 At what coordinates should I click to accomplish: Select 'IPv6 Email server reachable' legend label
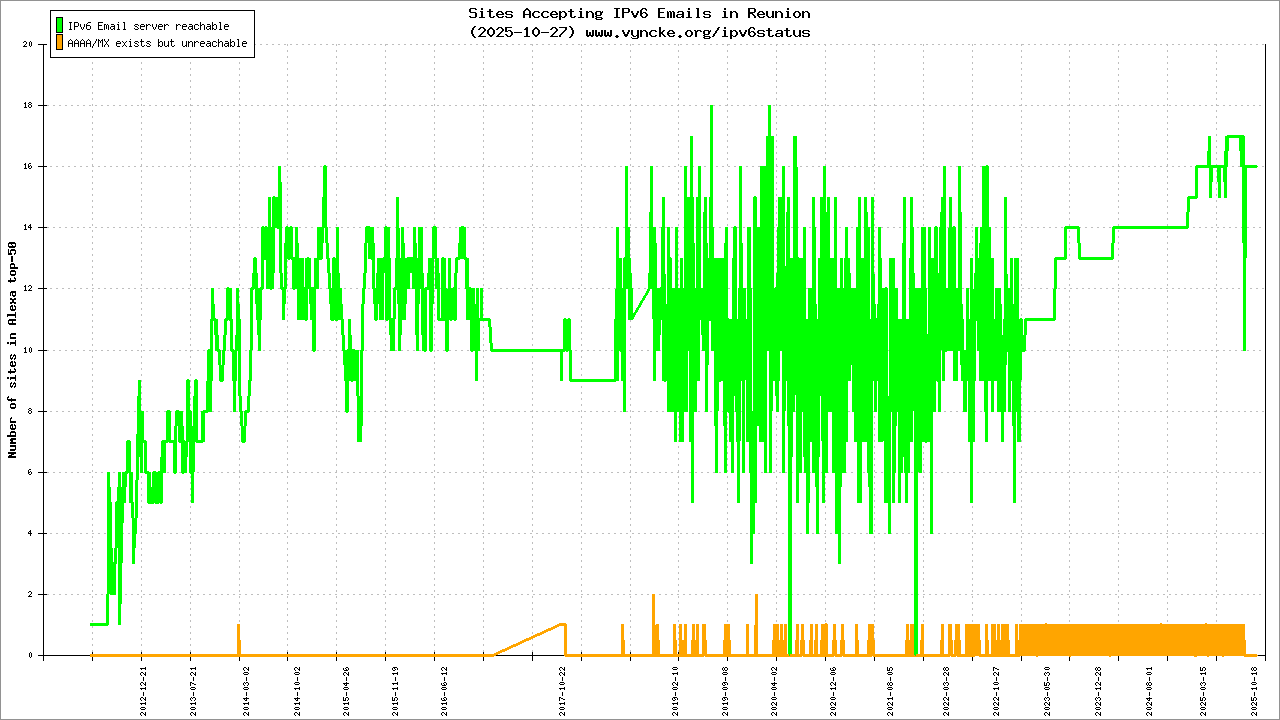click(148, 26)
